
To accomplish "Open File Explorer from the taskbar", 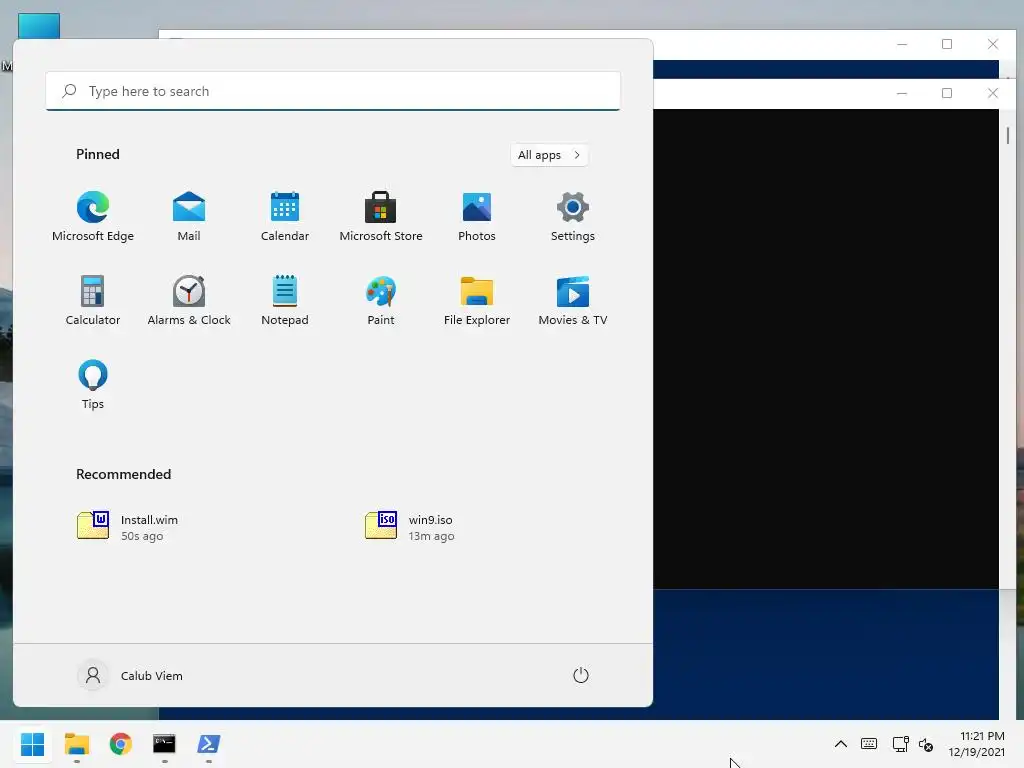I will click(x=77, y=744).
